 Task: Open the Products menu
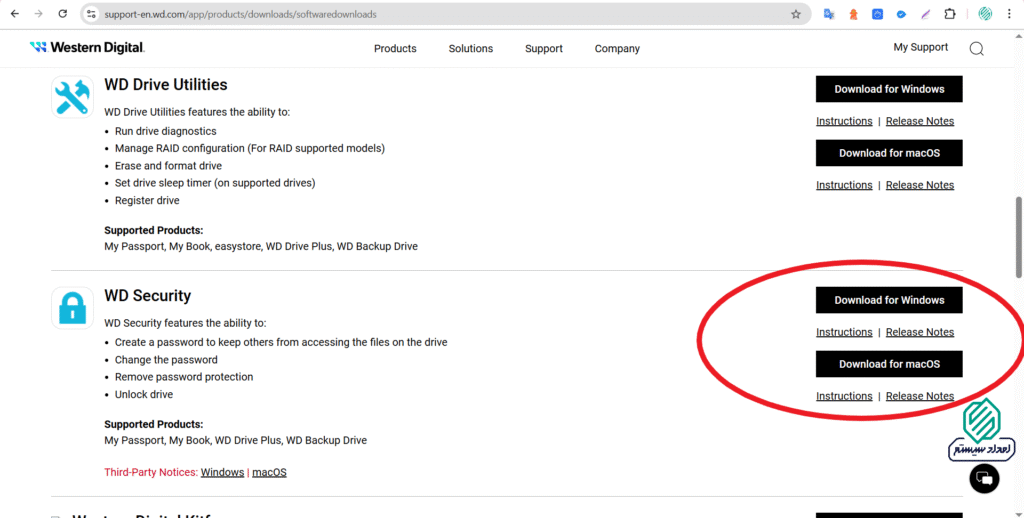coord(395,48)
